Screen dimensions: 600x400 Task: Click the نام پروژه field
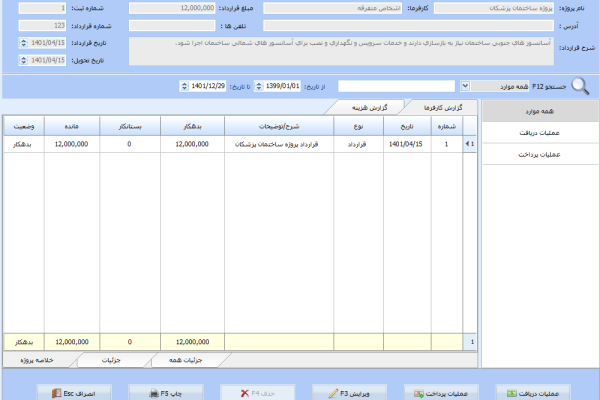point(494,8)
